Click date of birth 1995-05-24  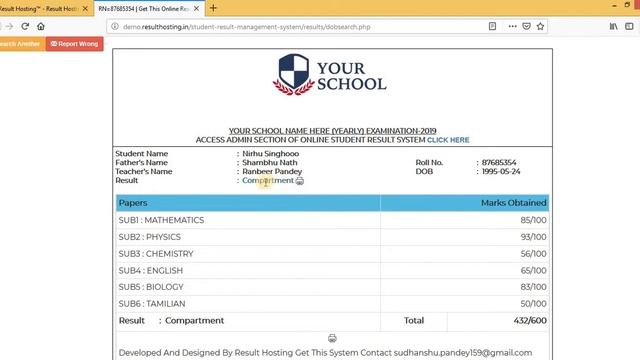click(501, 171)
